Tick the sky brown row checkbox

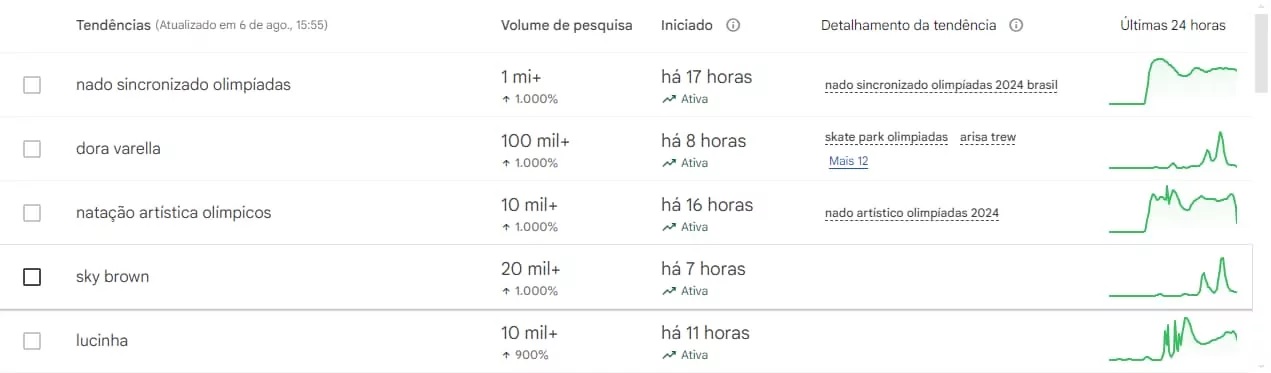pos(32,277)
